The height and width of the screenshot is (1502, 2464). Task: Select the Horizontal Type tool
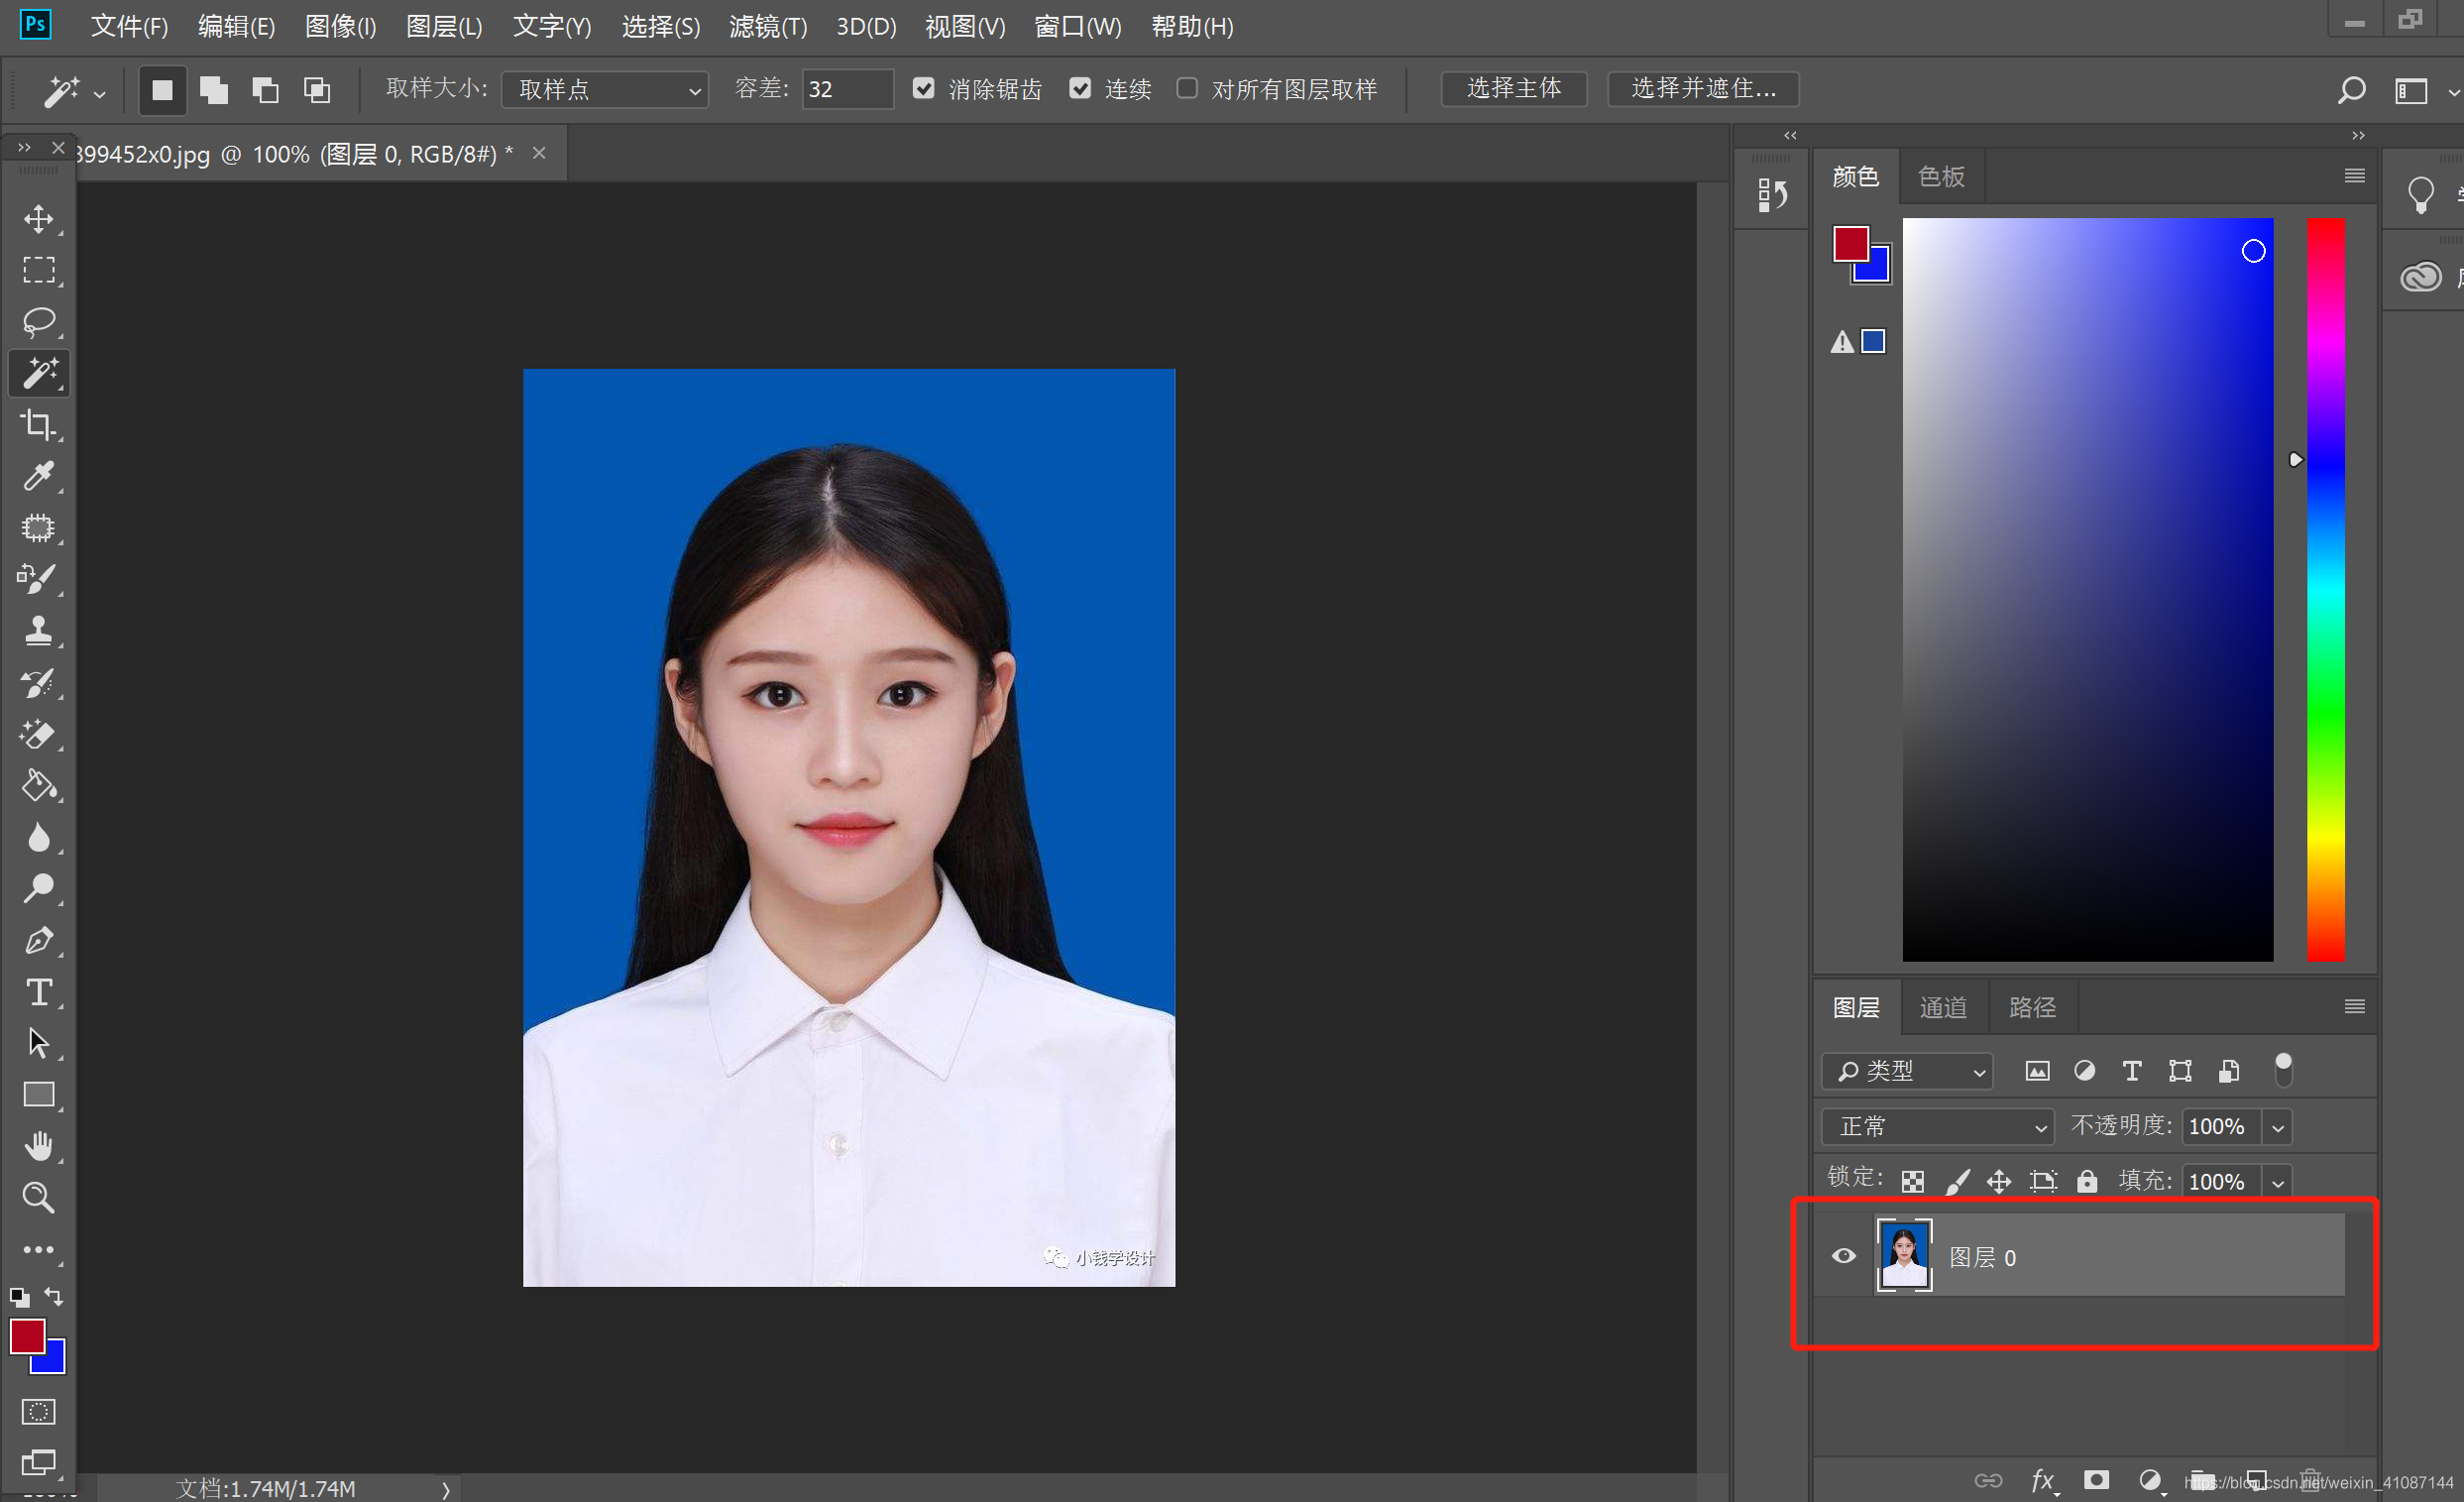click(38, 992)
